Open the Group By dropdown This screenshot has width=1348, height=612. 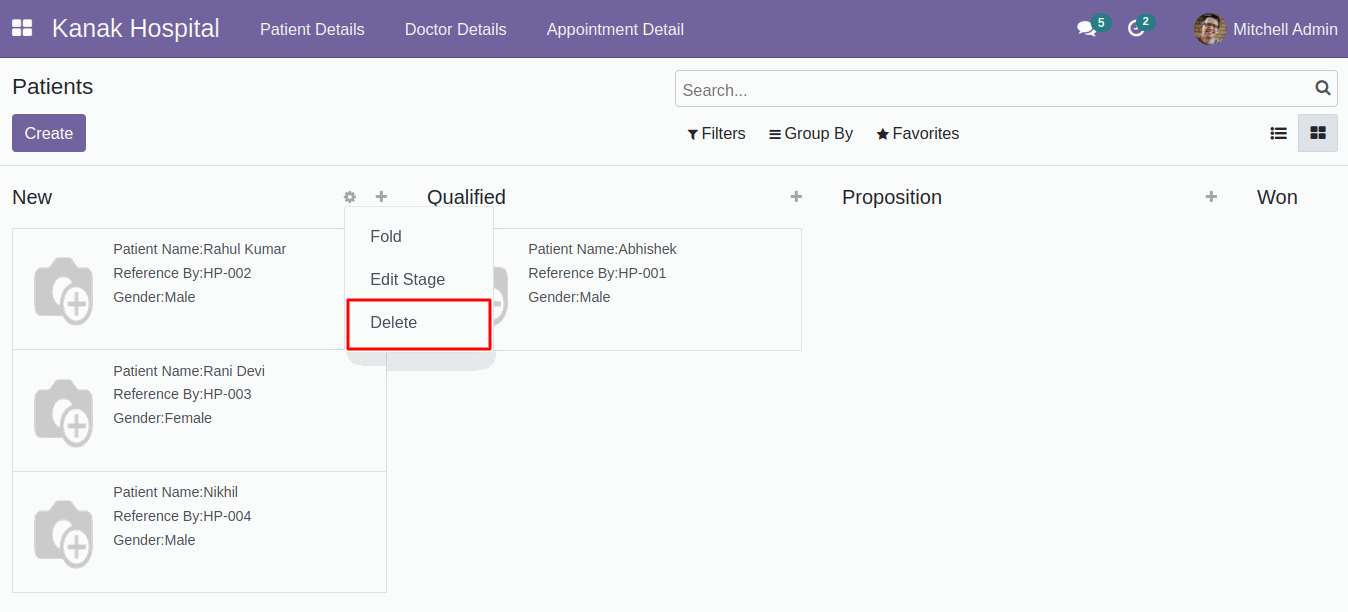point(811,133)
